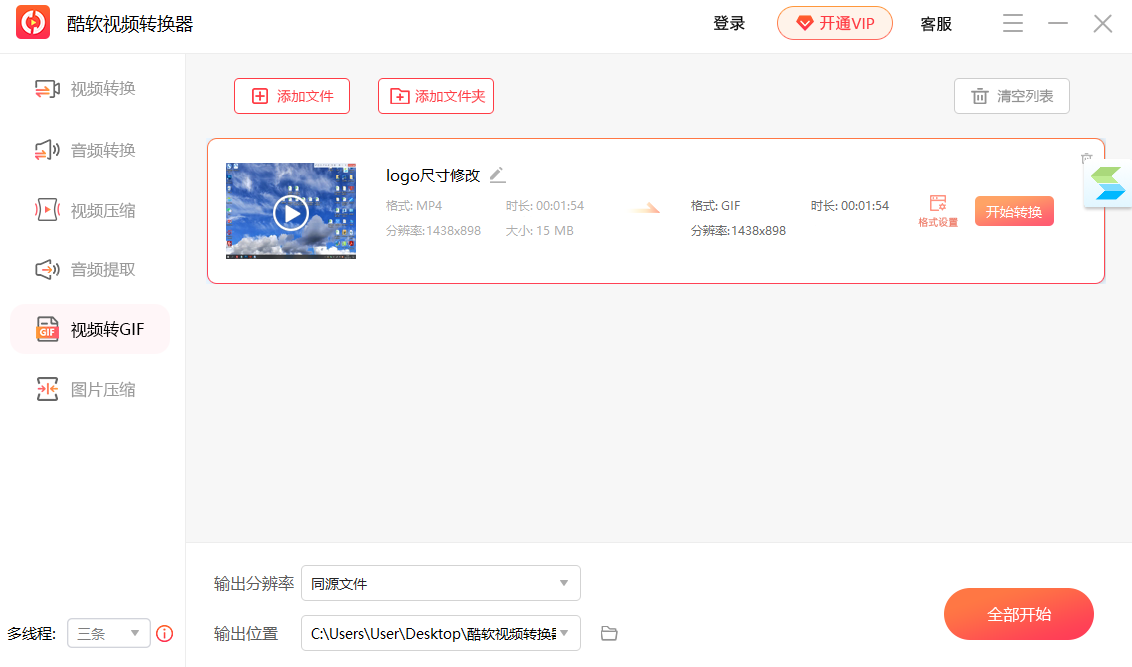This screenshot has width=1132, height=667.
Task: Play the logo尺寸修改 video thumbnail
Action: pos(291,213)
